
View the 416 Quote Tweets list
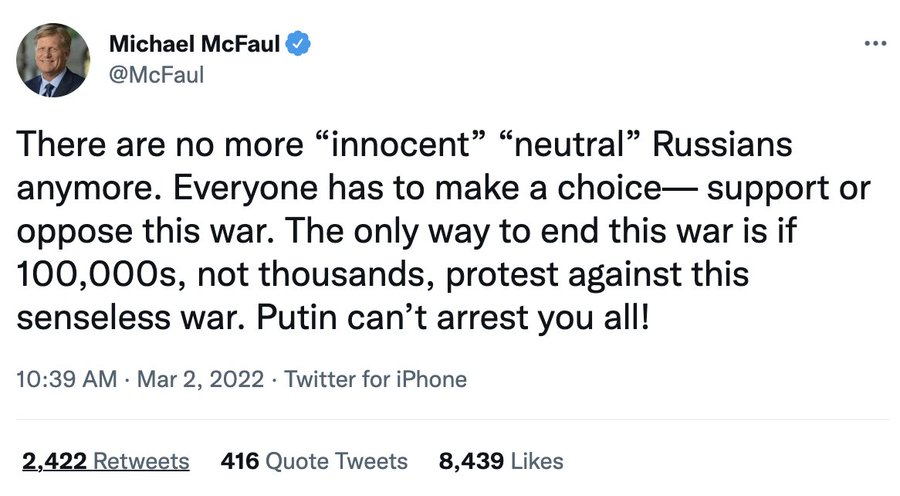point(314,461)
